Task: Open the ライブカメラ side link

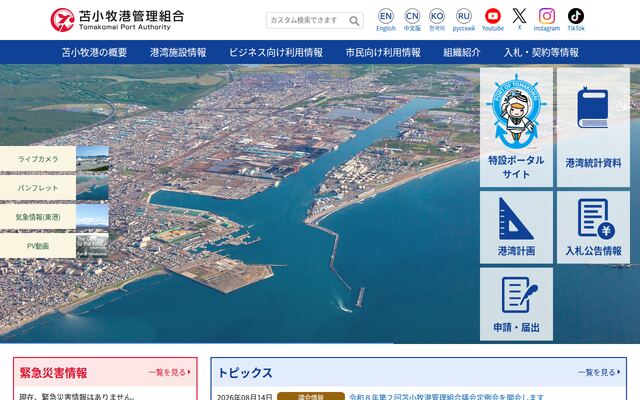Action: coord(38,159)
